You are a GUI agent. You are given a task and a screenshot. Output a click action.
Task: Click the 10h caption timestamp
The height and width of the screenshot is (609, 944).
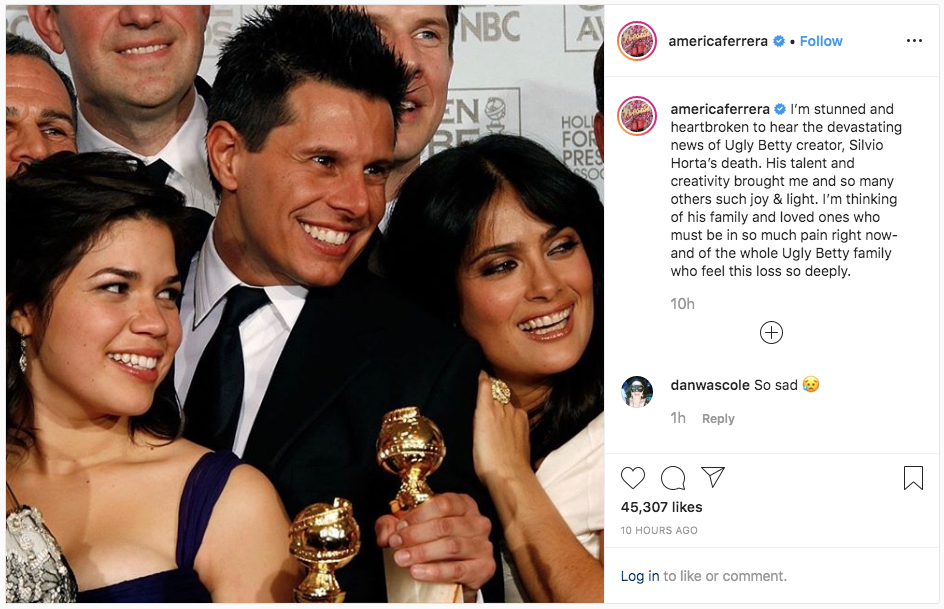point(682,303)
